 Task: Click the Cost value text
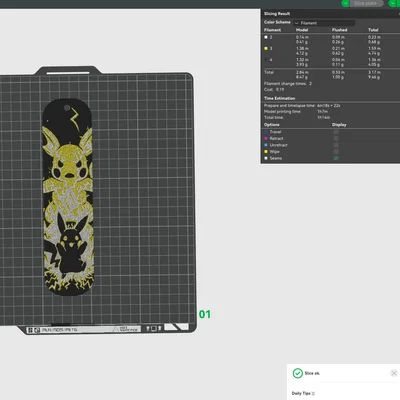[x=280, y=90]
